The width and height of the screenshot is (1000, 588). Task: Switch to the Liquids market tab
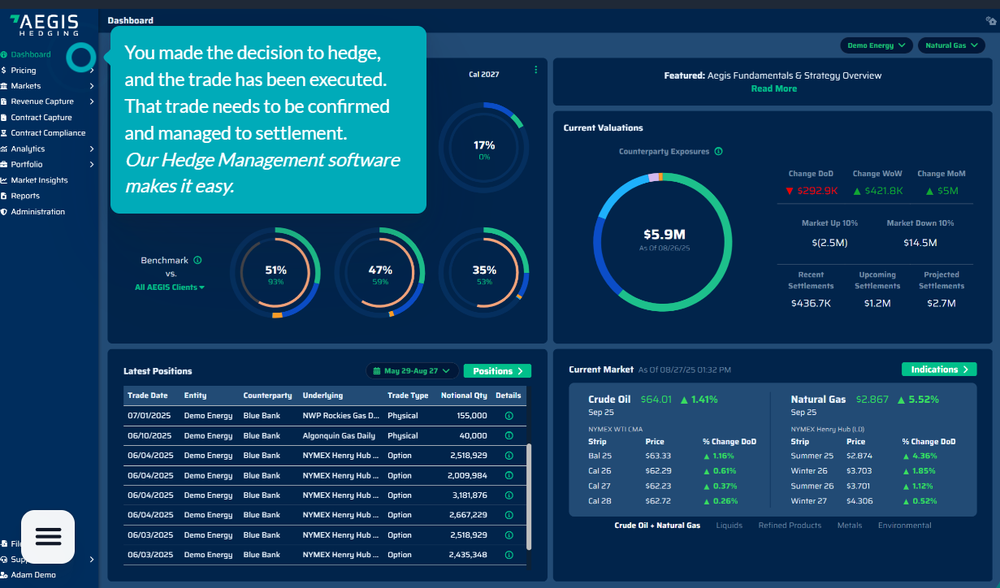click(x=731, y=525)
